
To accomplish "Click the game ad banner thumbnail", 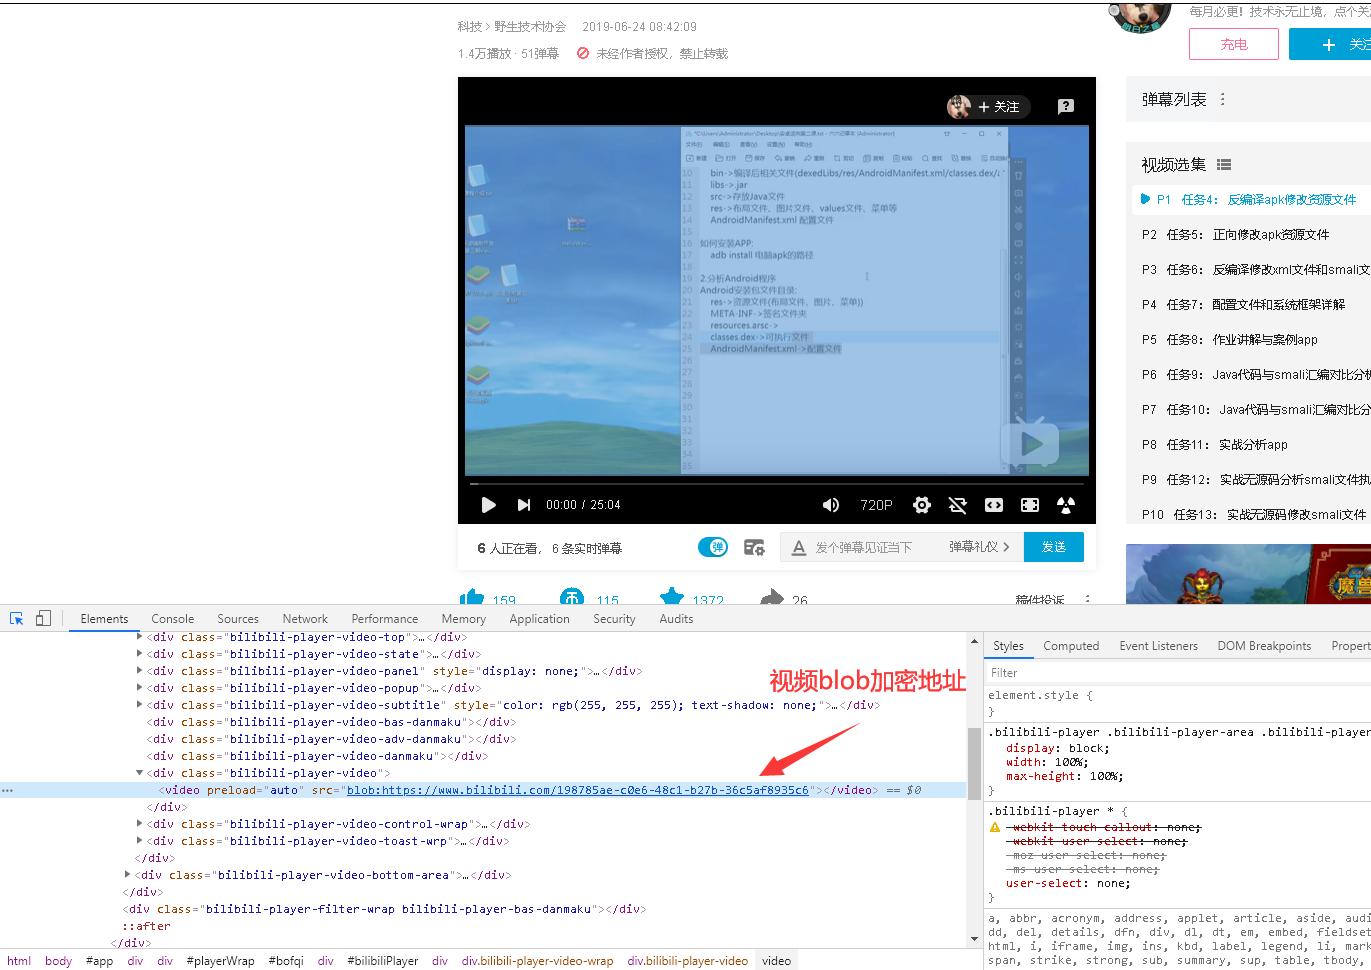I will [x=1248, y=574].
